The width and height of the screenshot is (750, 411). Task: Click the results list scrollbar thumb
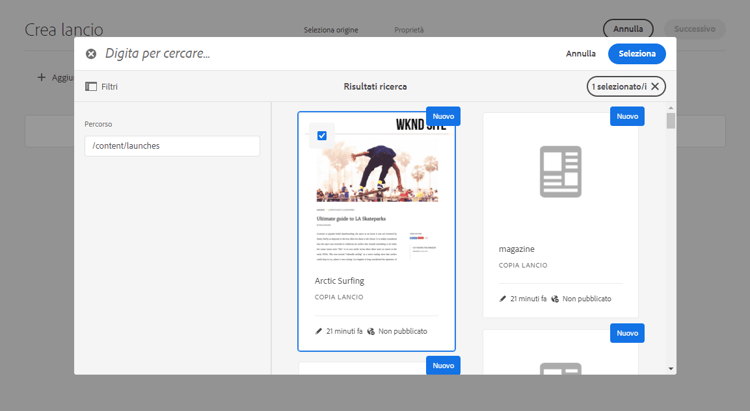pos(671,121)
